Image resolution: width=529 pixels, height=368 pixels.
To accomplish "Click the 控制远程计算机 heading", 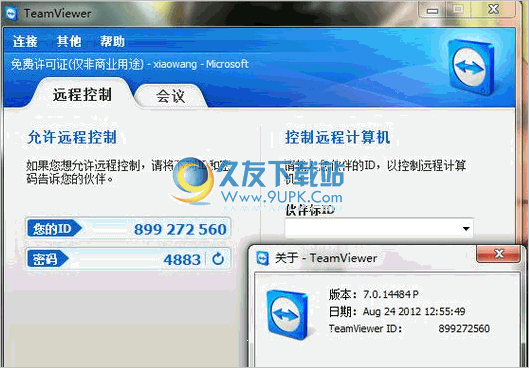I will pos(337,138).
